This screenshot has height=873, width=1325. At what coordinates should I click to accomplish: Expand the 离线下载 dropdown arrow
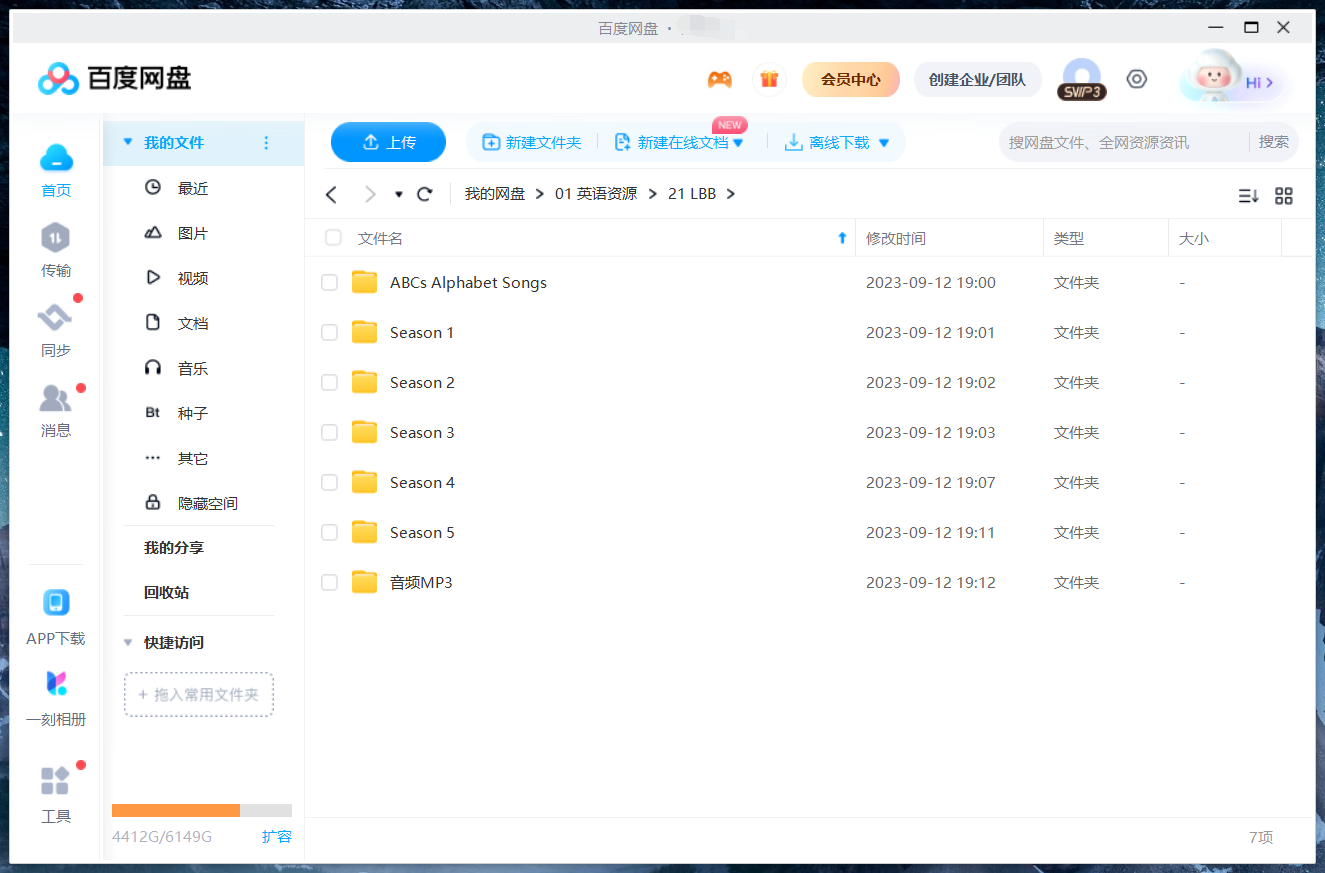point(883,142)
